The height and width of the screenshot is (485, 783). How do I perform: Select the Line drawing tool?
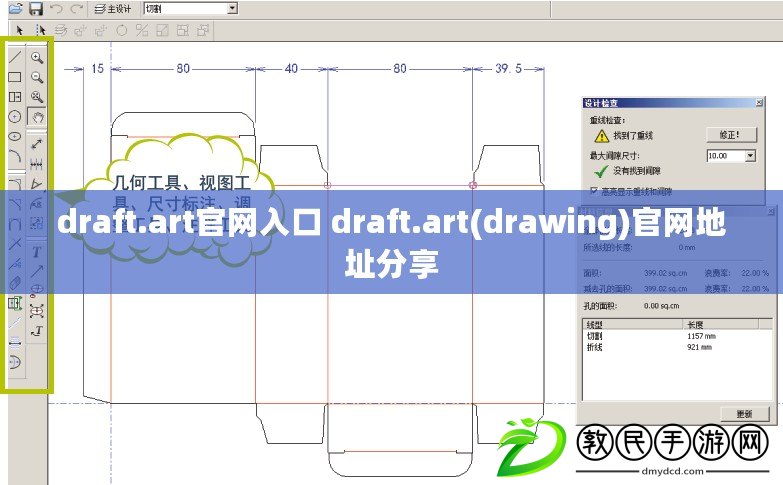[x=15, y=56]
